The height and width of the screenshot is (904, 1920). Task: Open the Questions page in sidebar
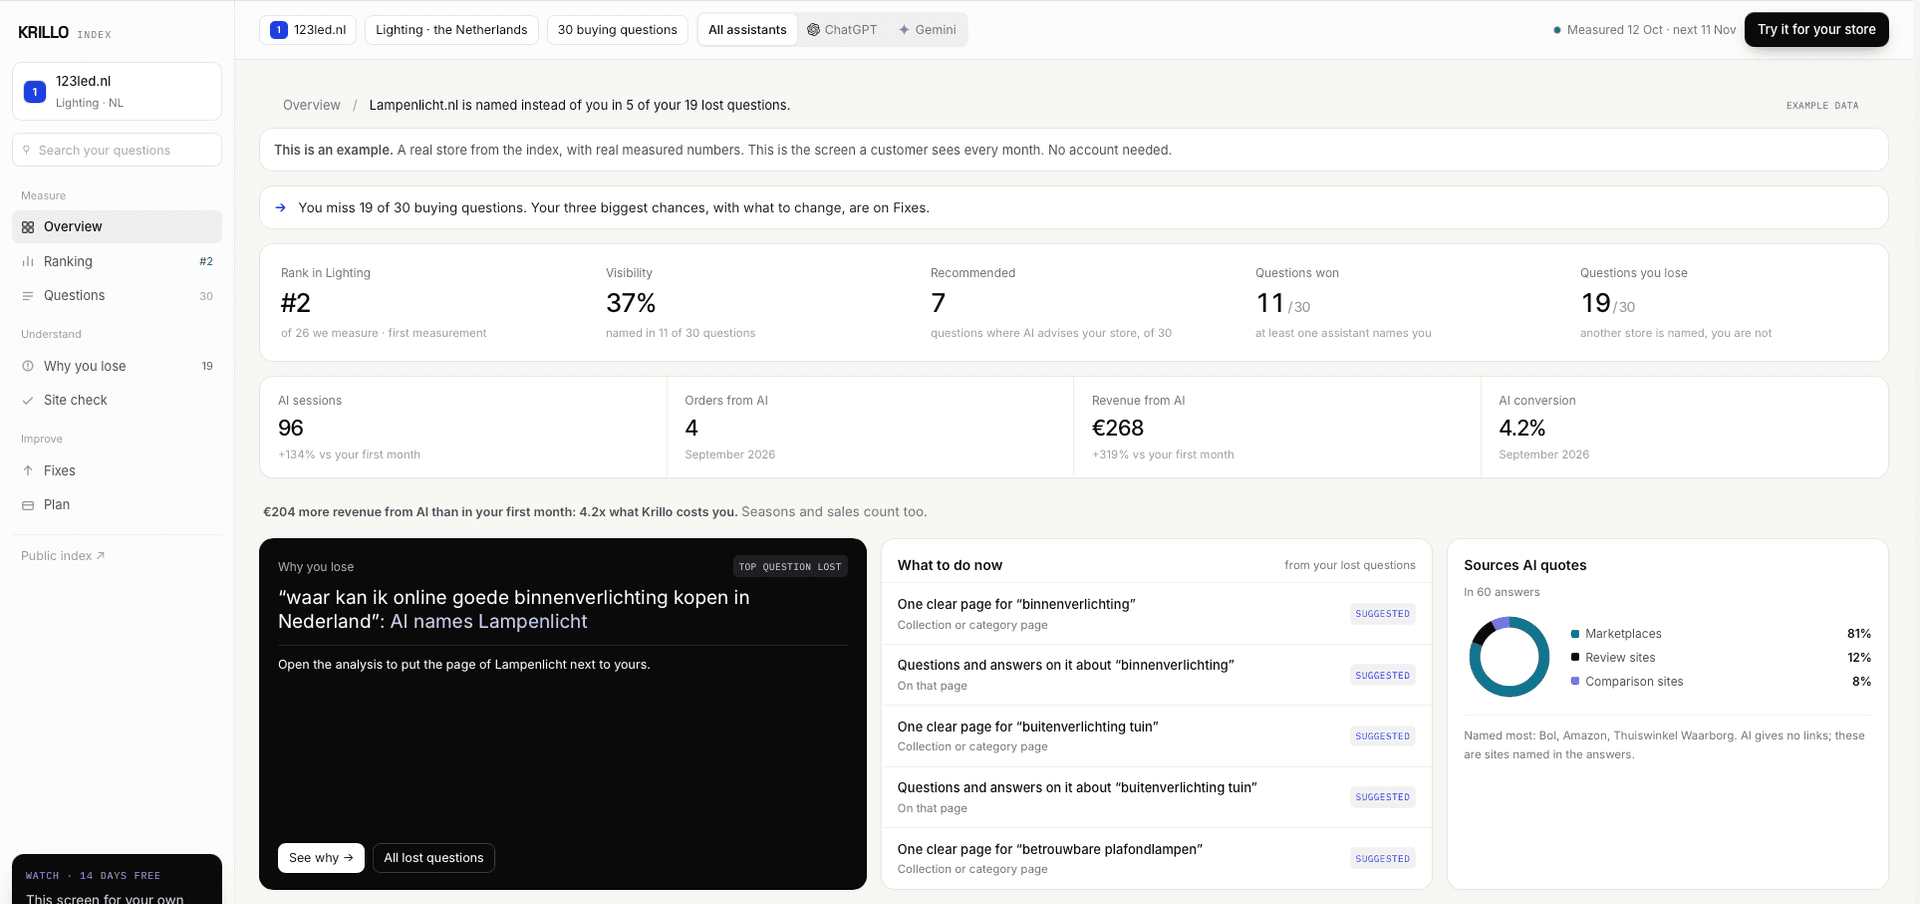point(117,296)
